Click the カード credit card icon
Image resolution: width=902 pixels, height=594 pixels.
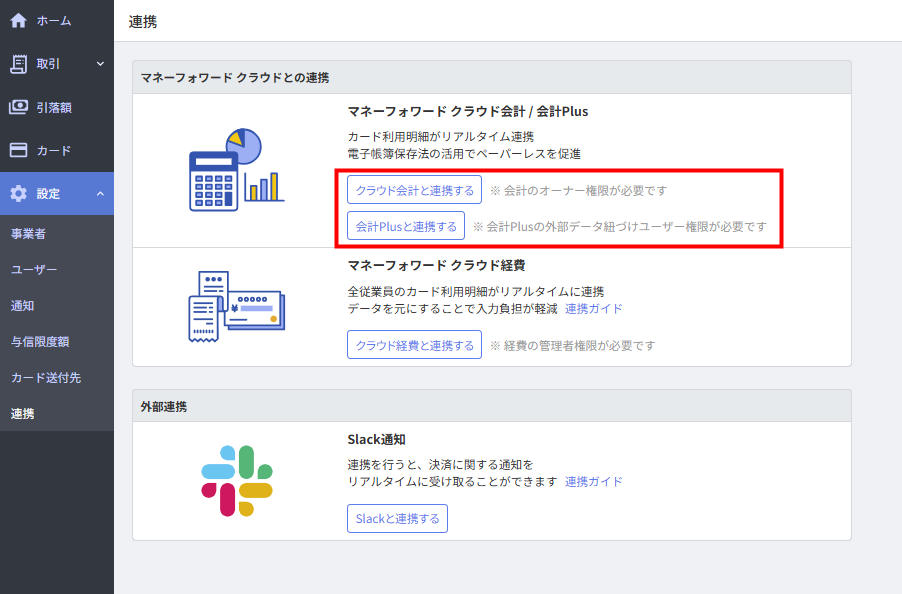(18, 150)
